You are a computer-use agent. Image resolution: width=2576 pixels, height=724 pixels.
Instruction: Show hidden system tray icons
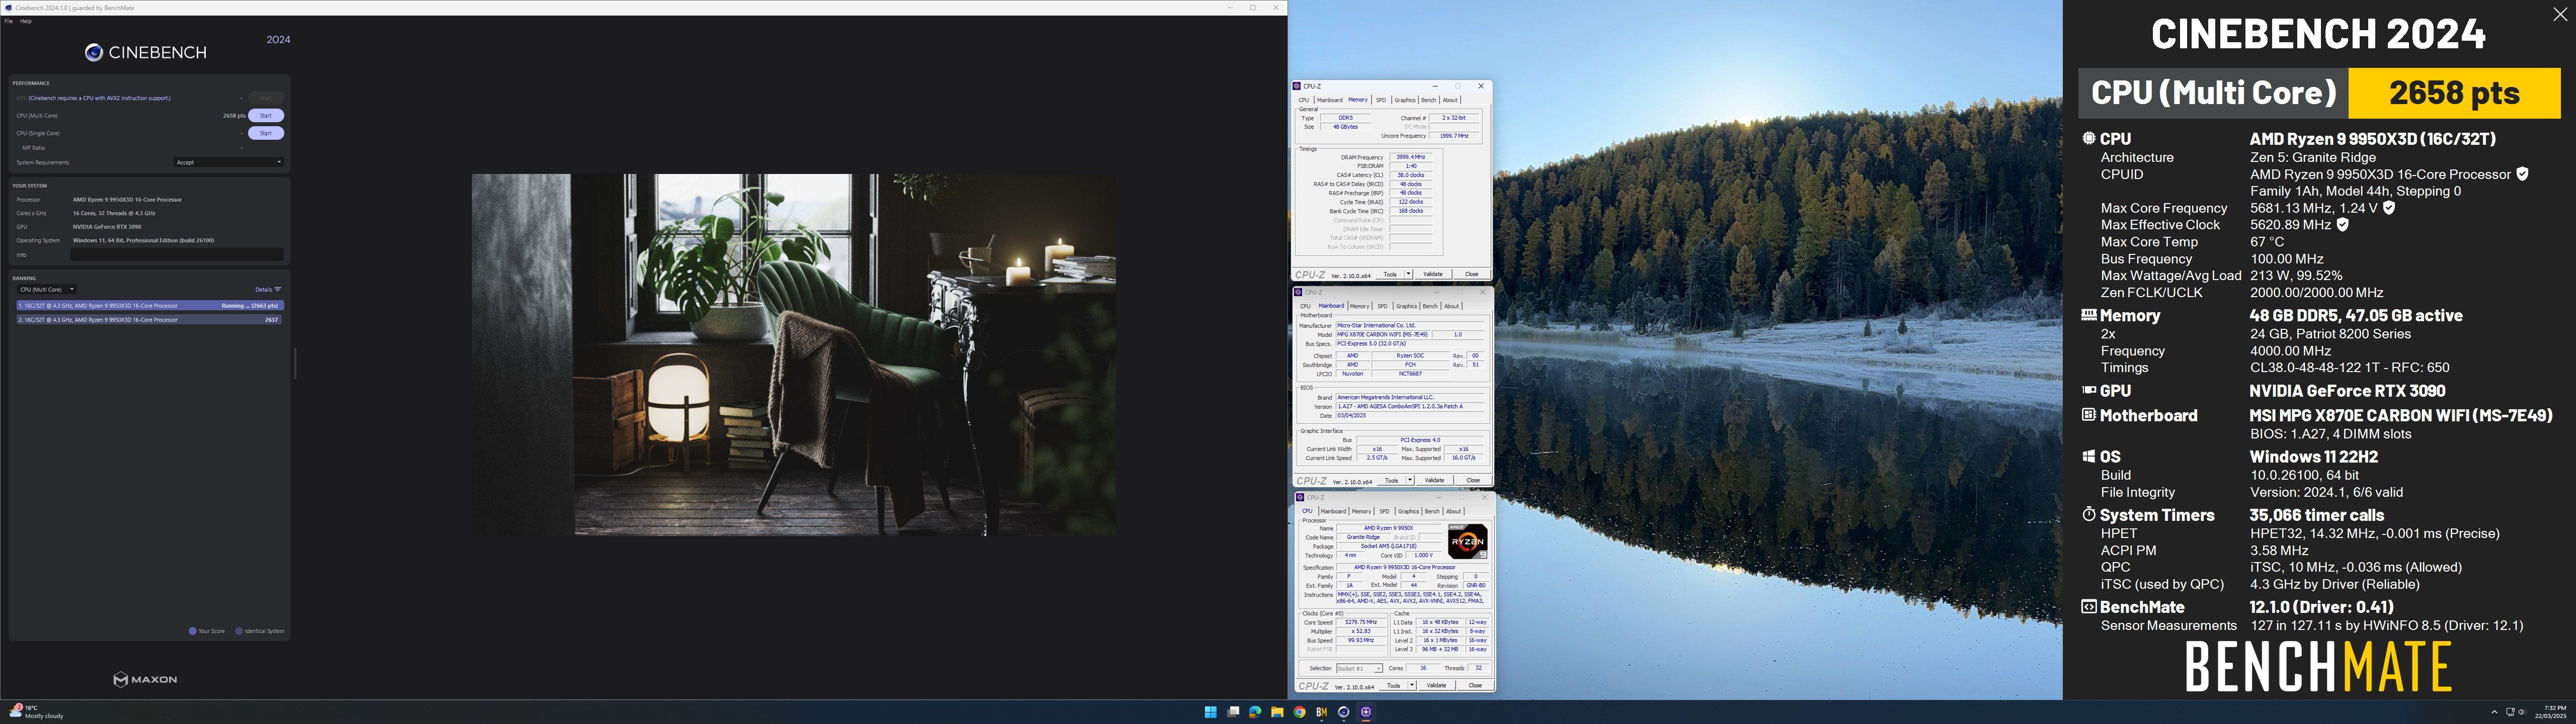pyautogui.click(x=2493, y=712)
